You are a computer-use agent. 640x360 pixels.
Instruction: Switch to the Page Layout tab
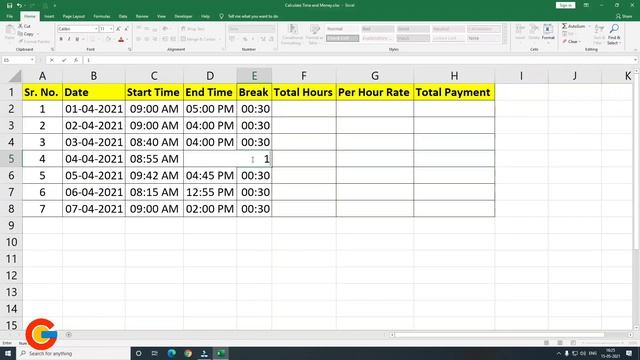(73, 16)
